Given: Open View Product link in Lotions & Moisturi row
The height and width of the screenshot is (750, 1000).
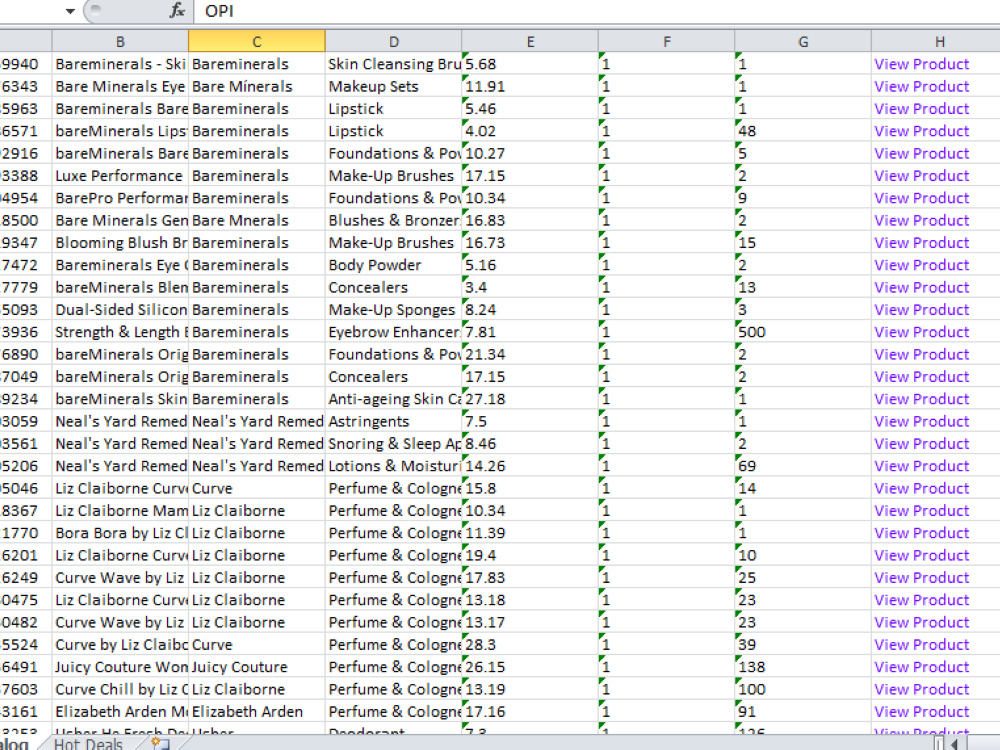Looking at the screenshot, I should click(x=922, y=466).
